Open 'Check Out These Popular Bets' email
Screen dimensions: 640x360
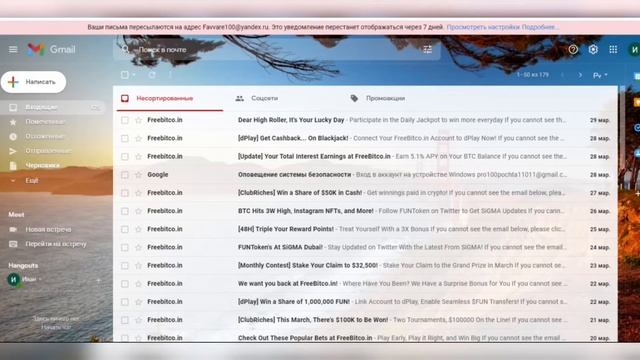tap(365, 337)
